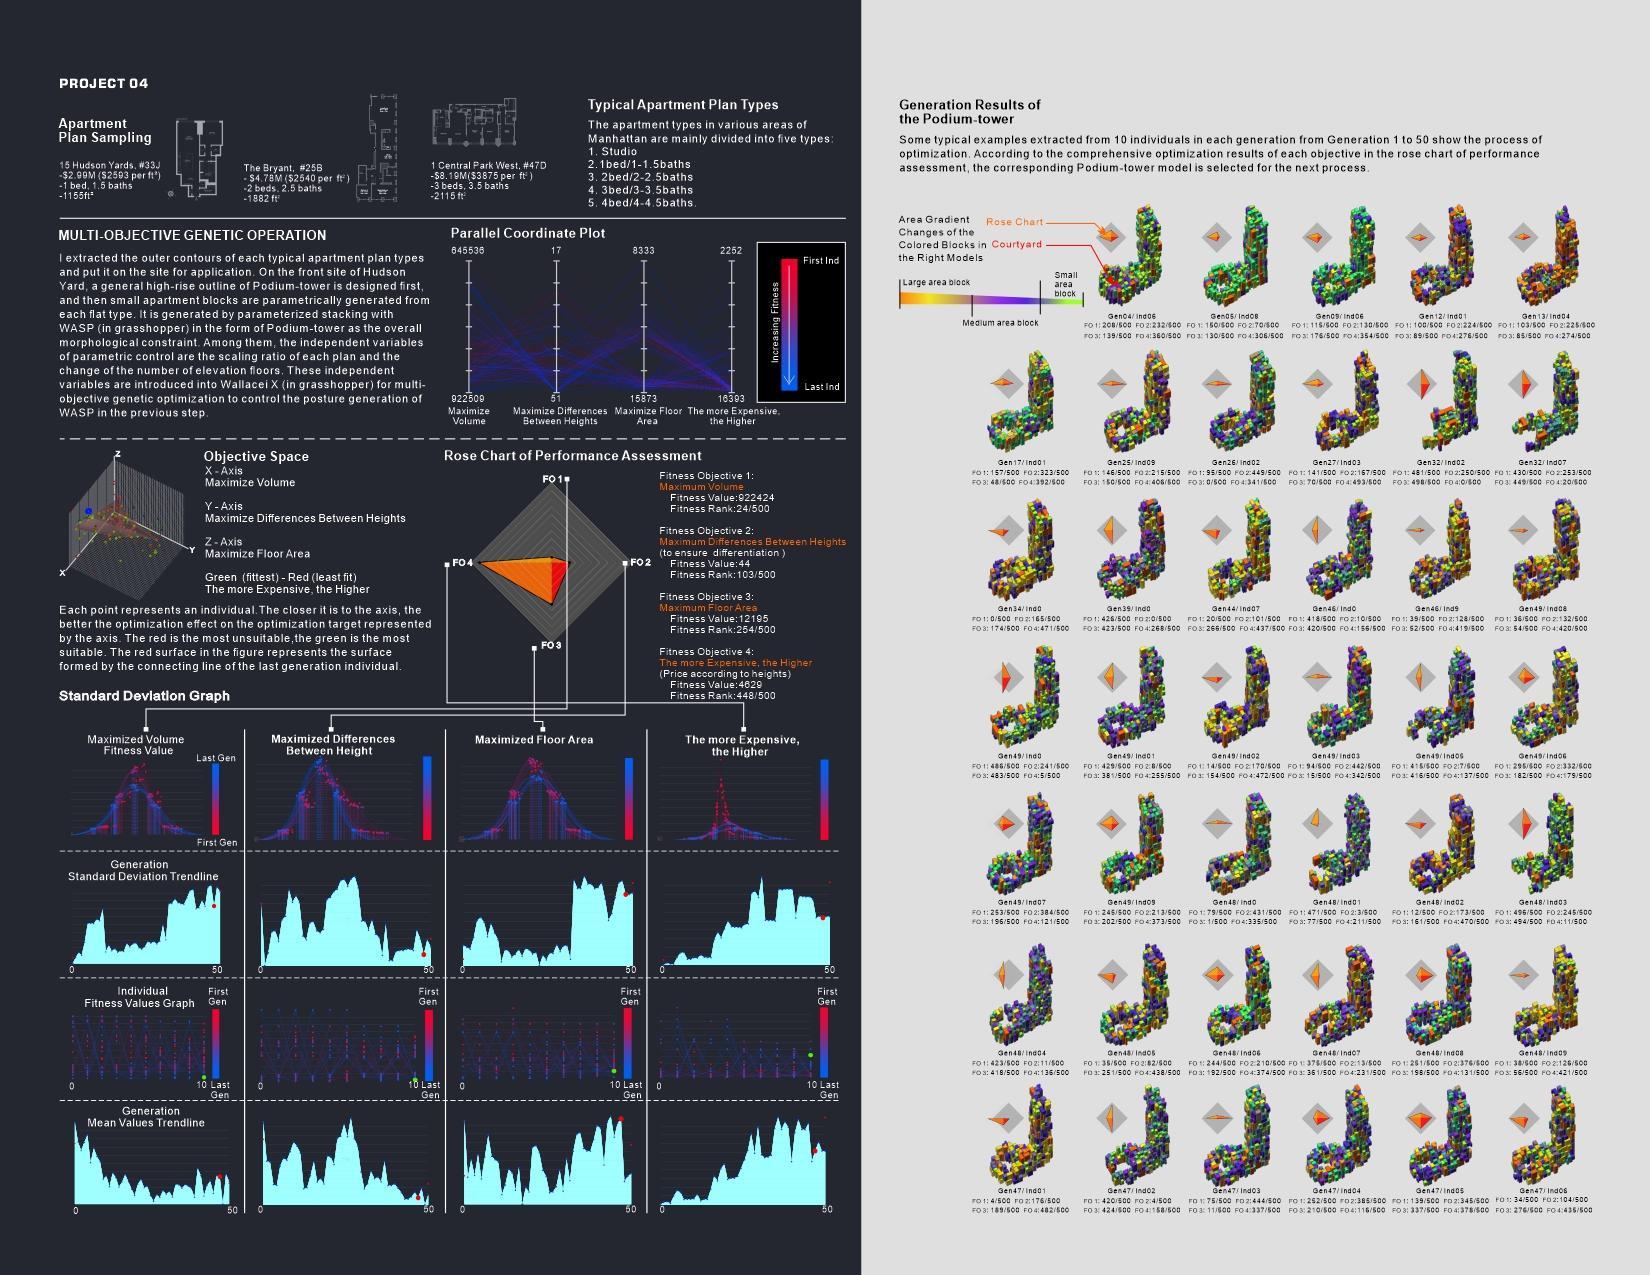Click the rose chart icon beside Gen49/Ind02
1650x1275 pixels.
[1216, 678]
